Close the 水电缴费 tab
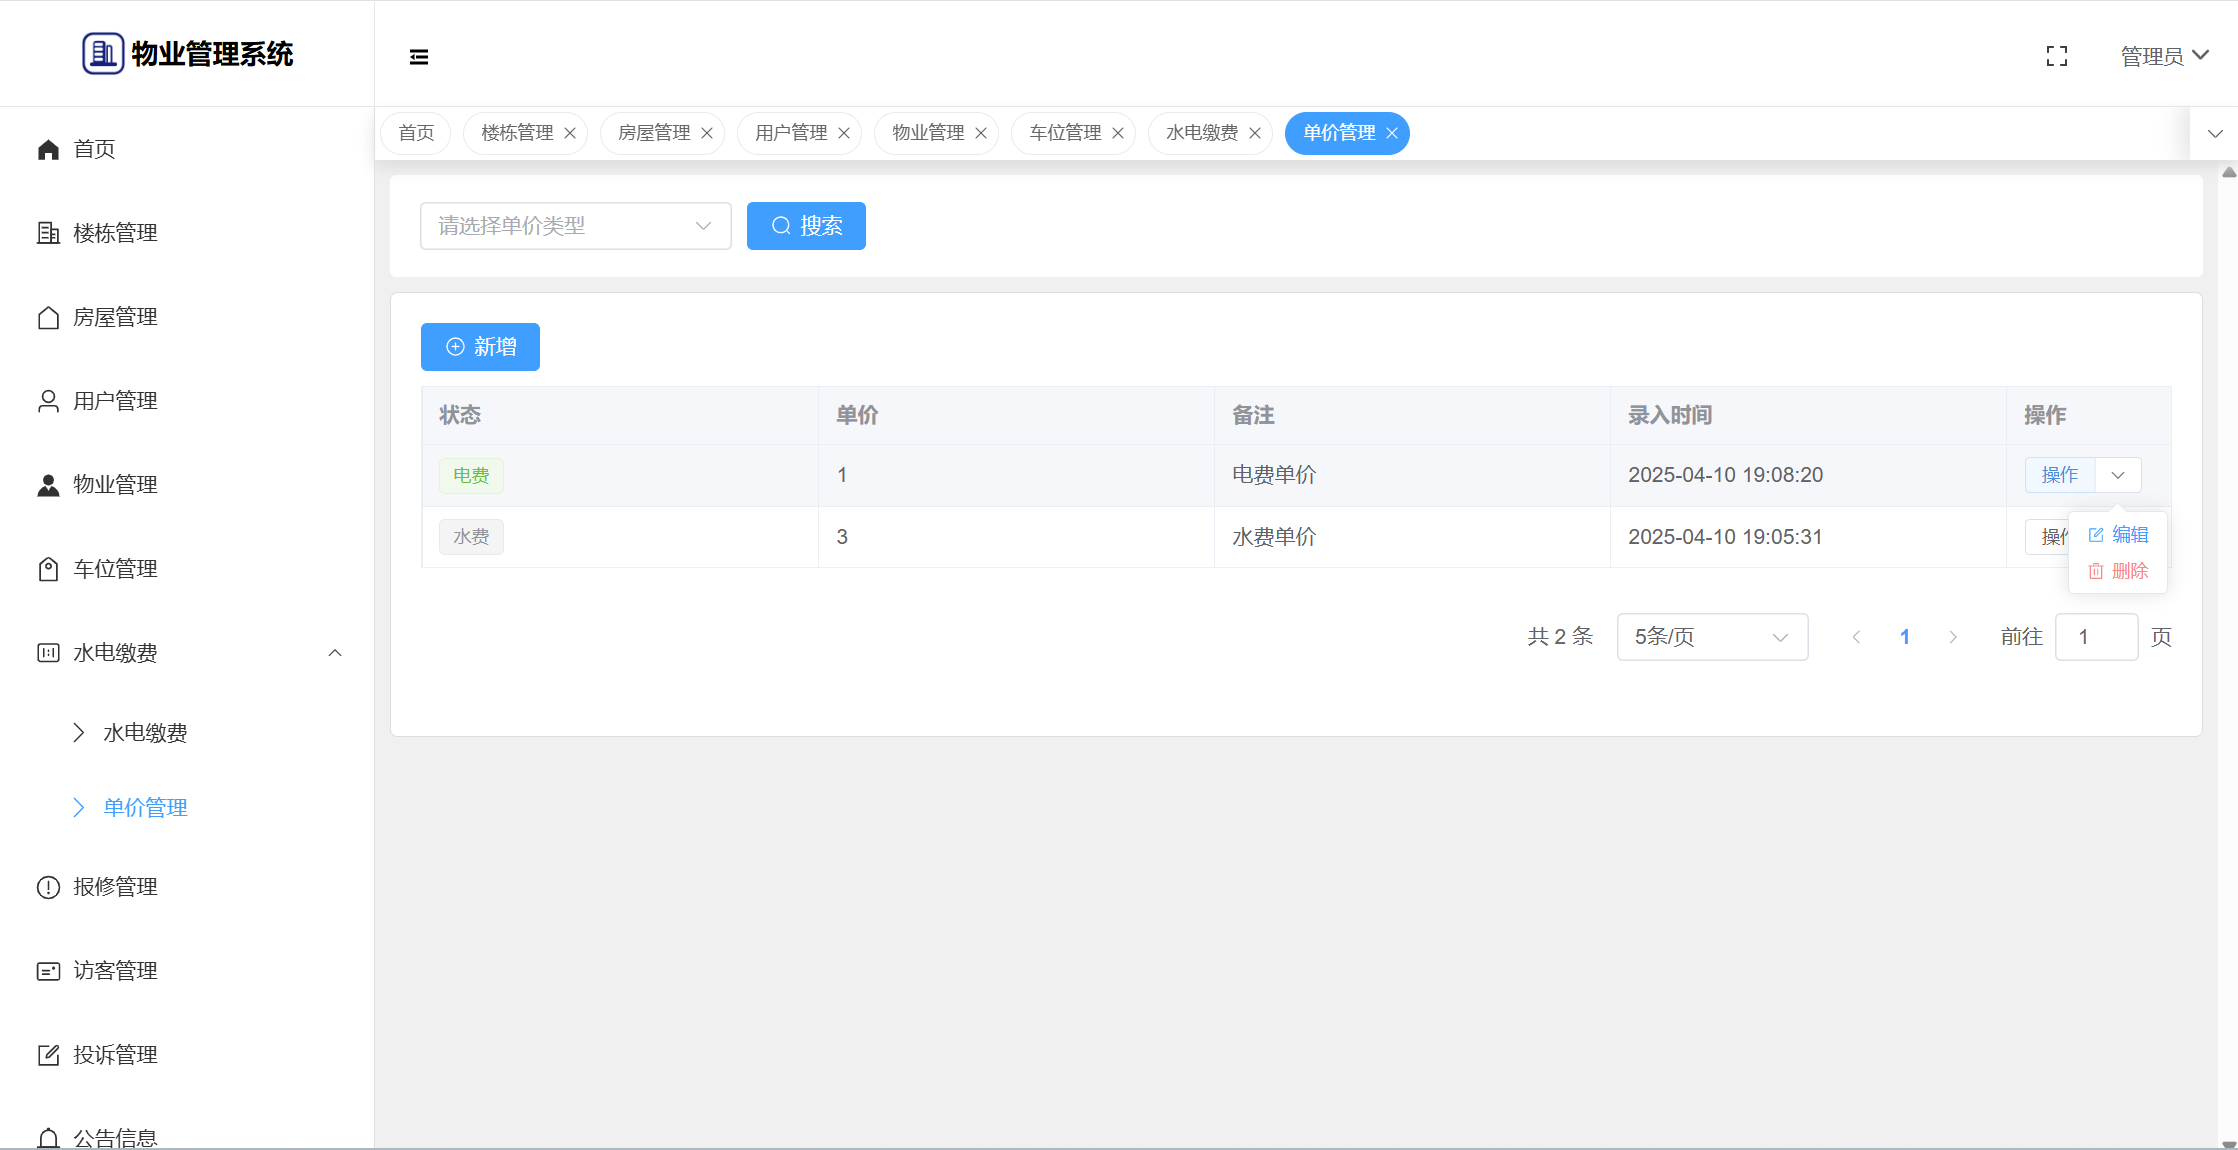This screenshot has width=2238, height=1150. (x=1255, y=134)
